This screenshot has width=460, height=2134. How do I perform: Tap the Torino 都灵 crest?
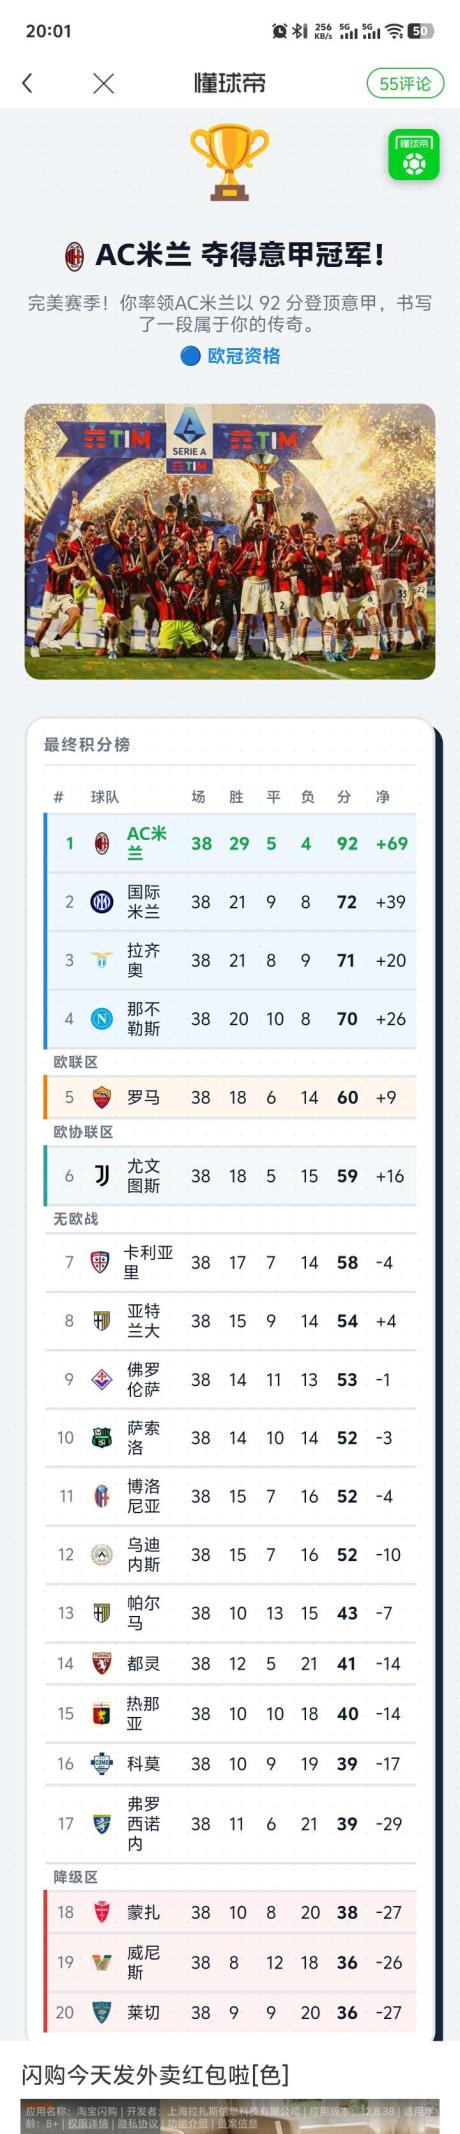[102, 1664]
